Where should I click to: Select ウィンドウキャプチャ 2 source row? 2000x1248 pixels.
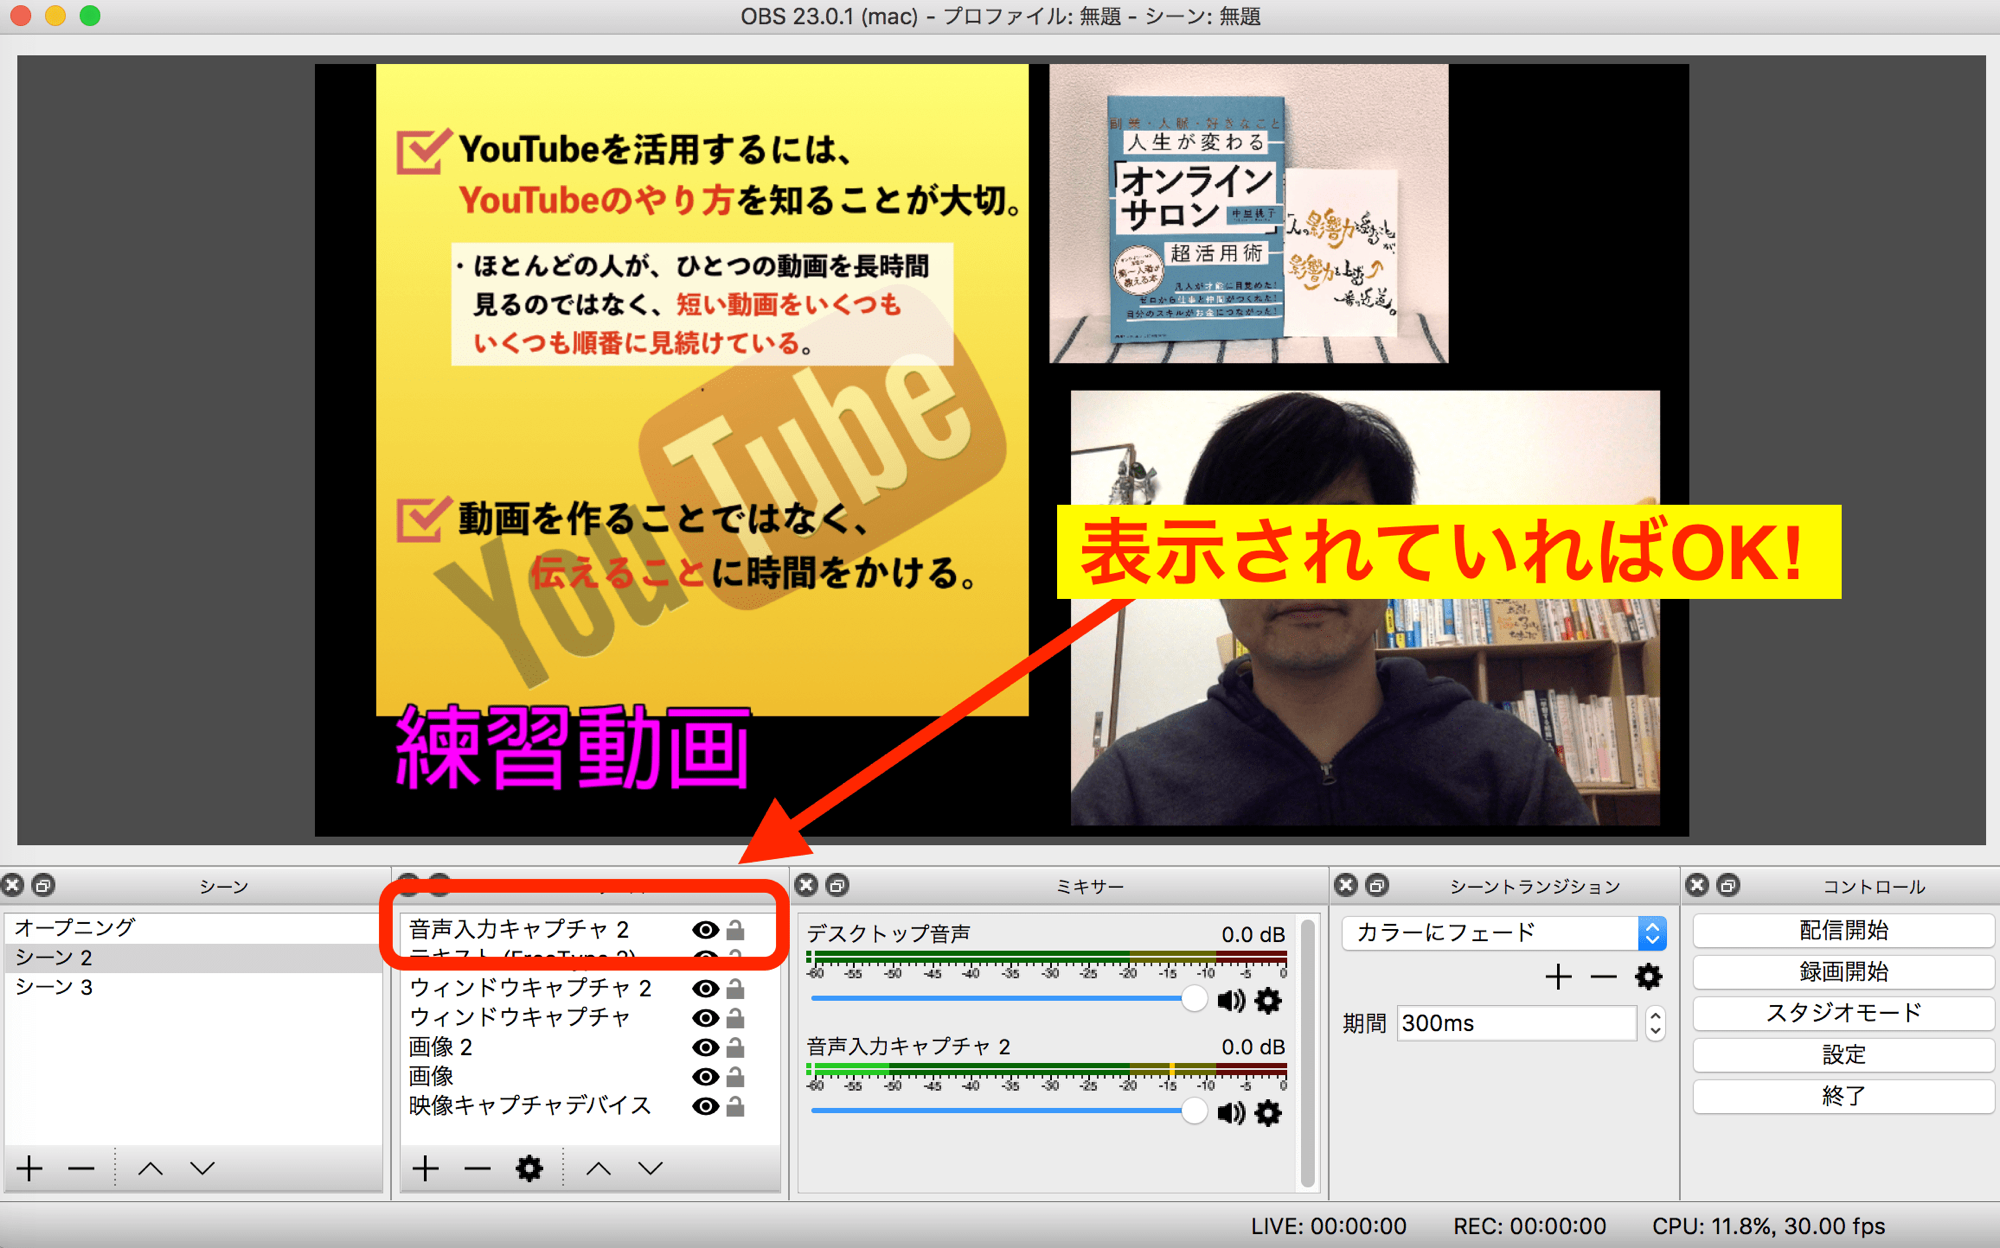[589, 988]
